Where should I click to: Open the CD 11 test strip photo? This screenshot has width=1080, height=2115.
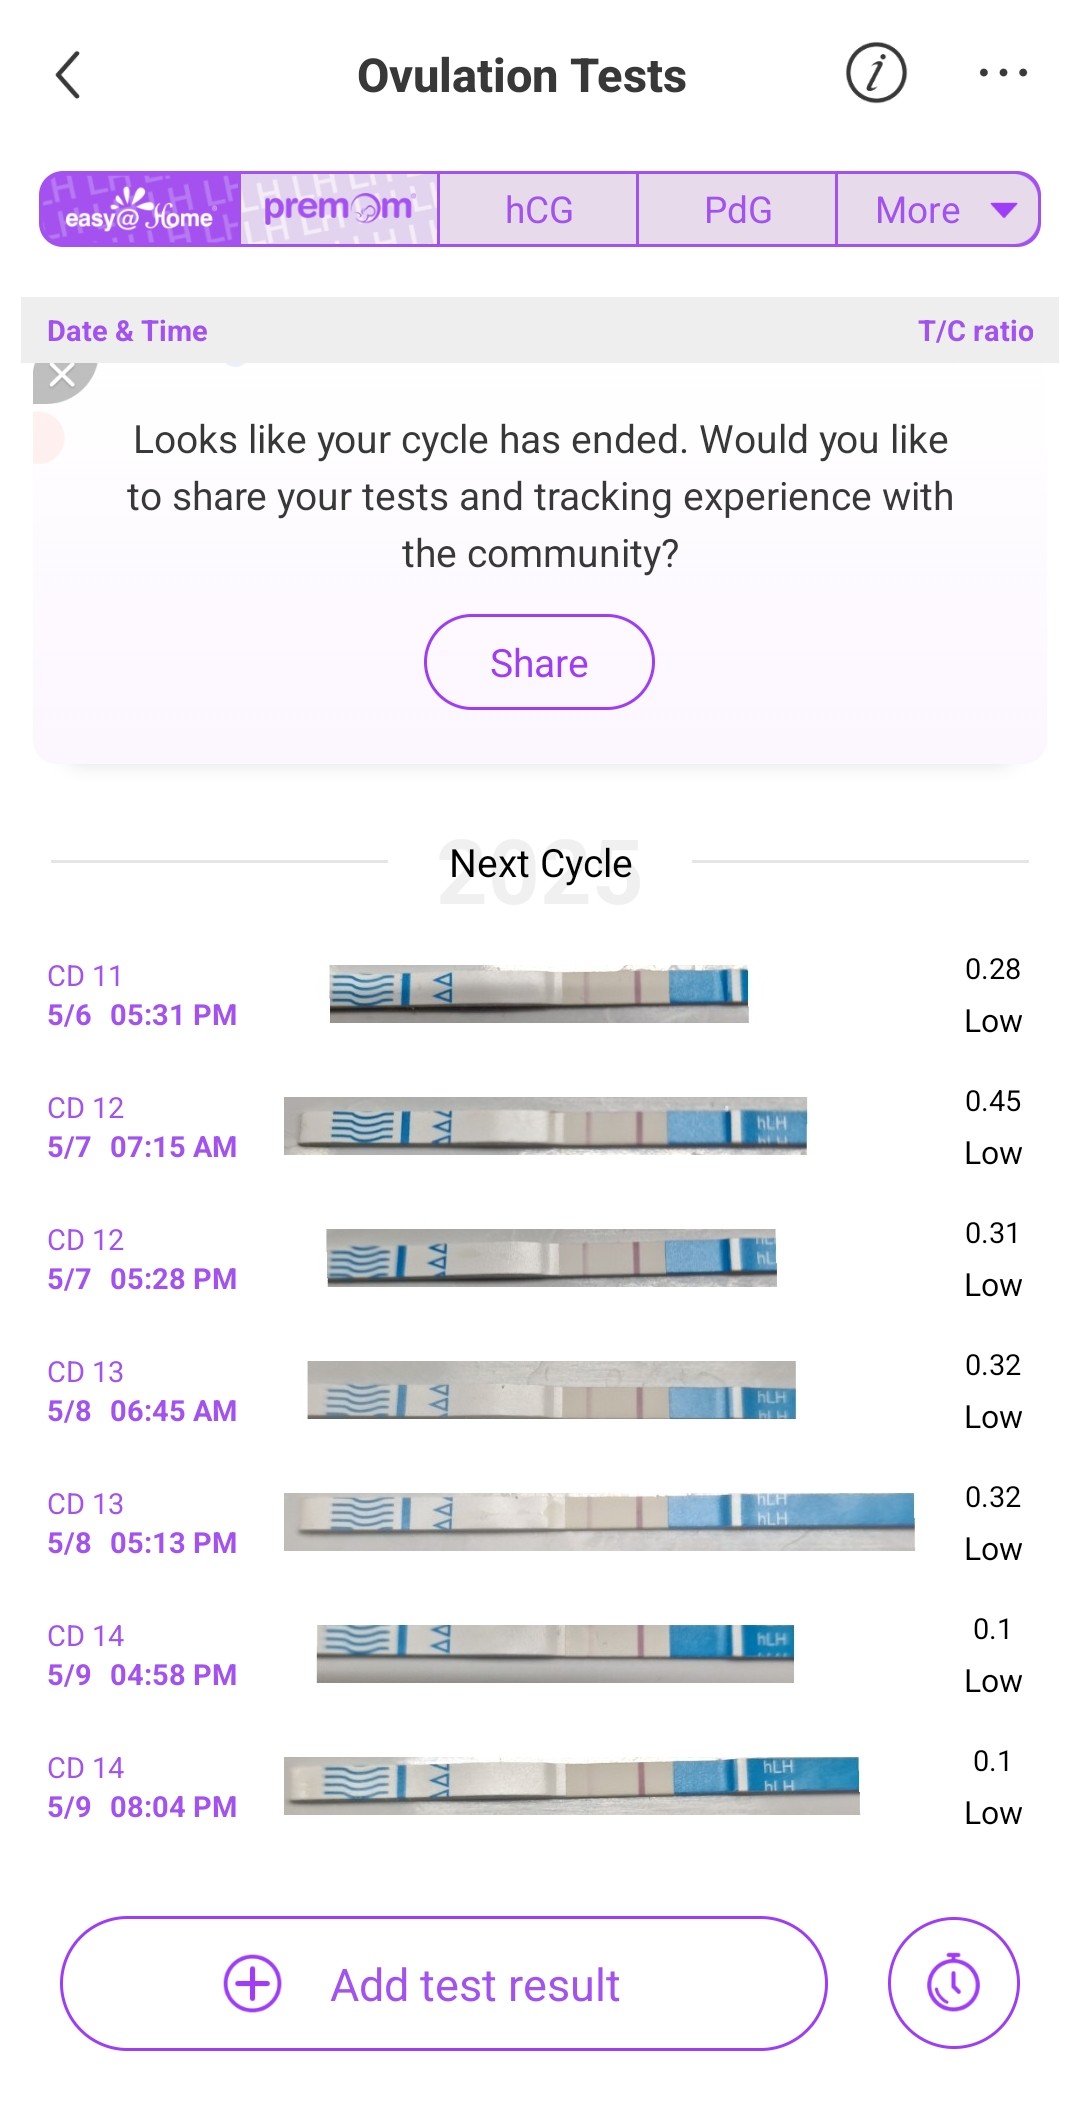click(539, 994)
